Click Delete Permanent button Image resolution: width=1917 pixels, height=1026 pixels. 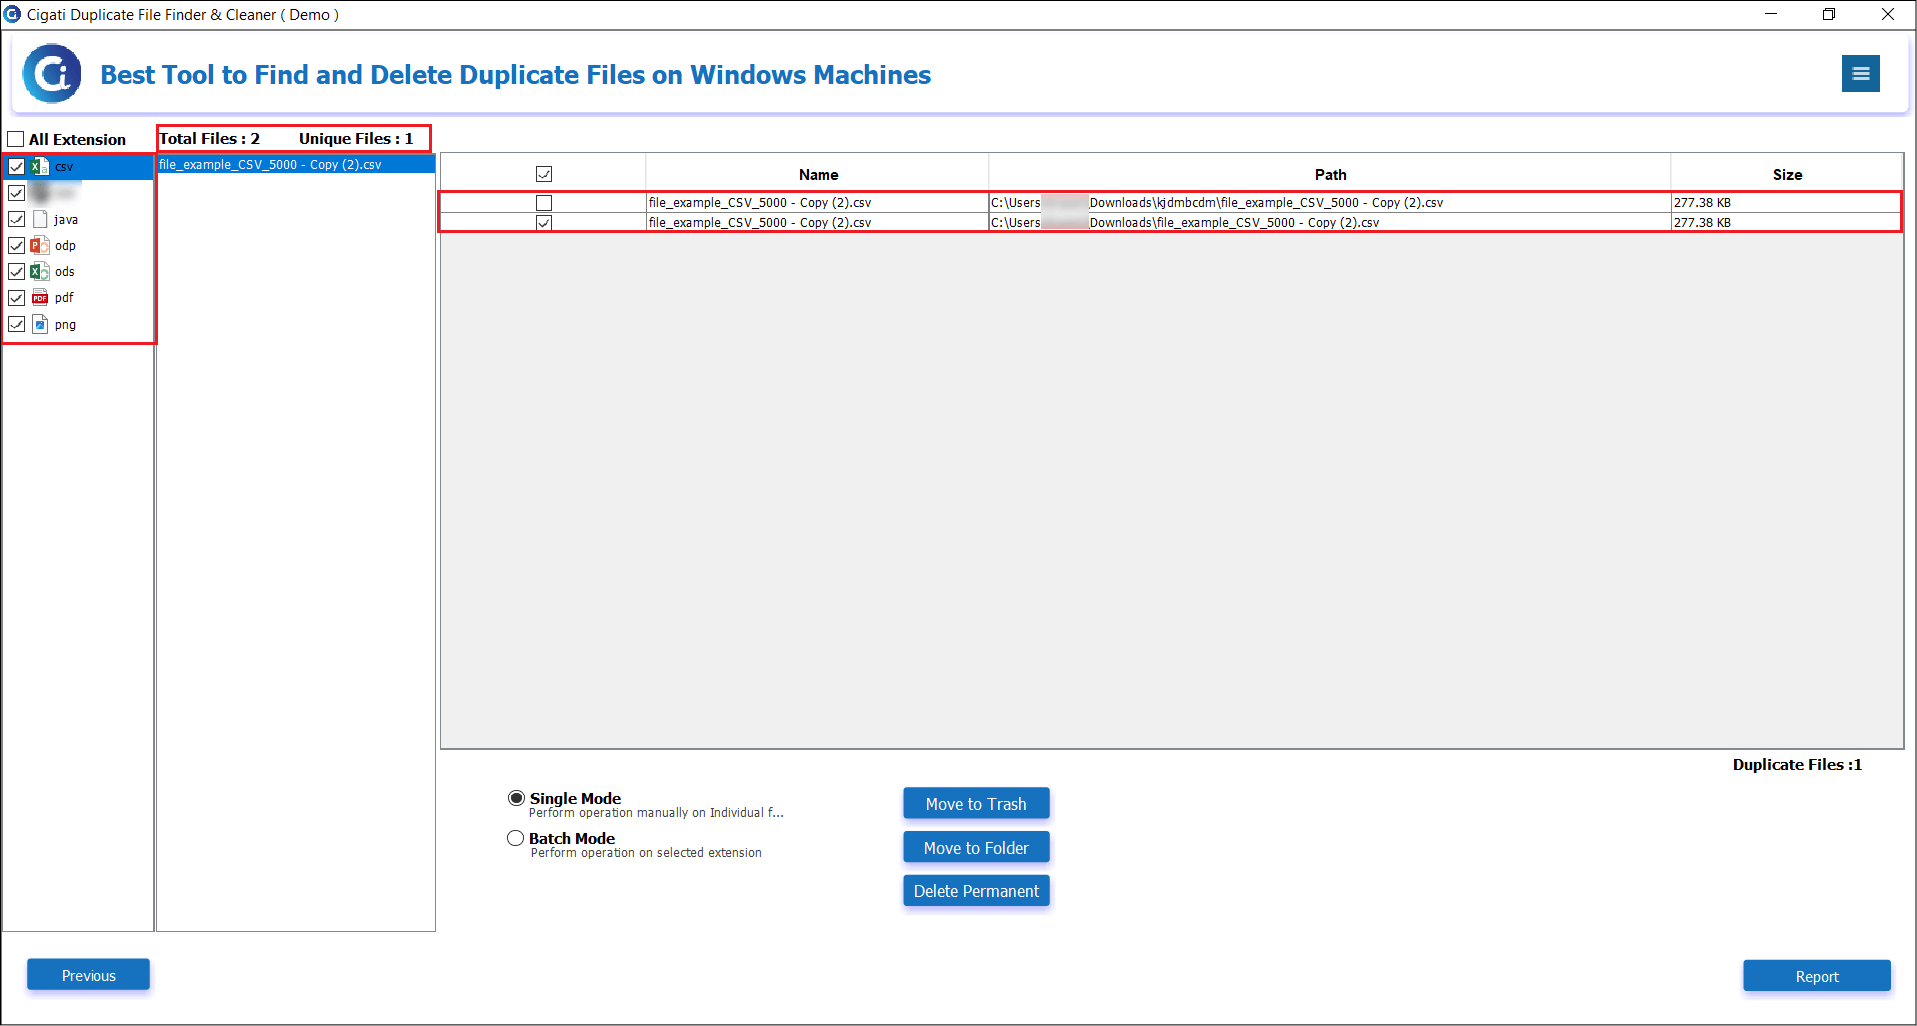click(x=976, y=891)
